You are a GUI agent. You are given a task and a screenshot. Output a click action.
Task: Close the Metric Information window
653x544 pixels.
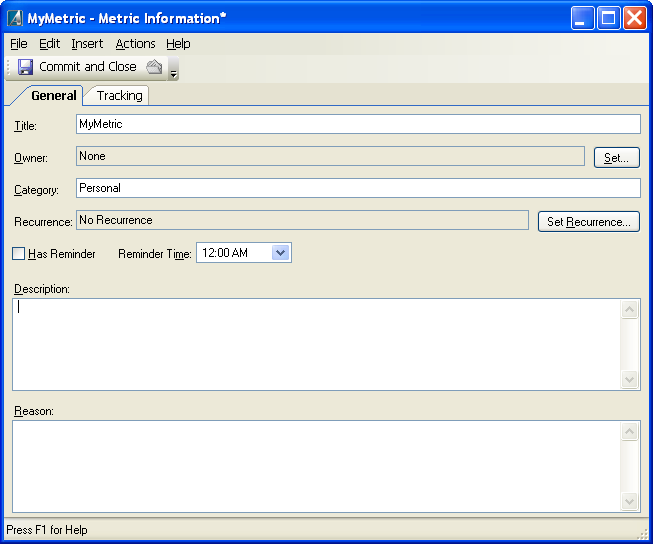point(635,18)
